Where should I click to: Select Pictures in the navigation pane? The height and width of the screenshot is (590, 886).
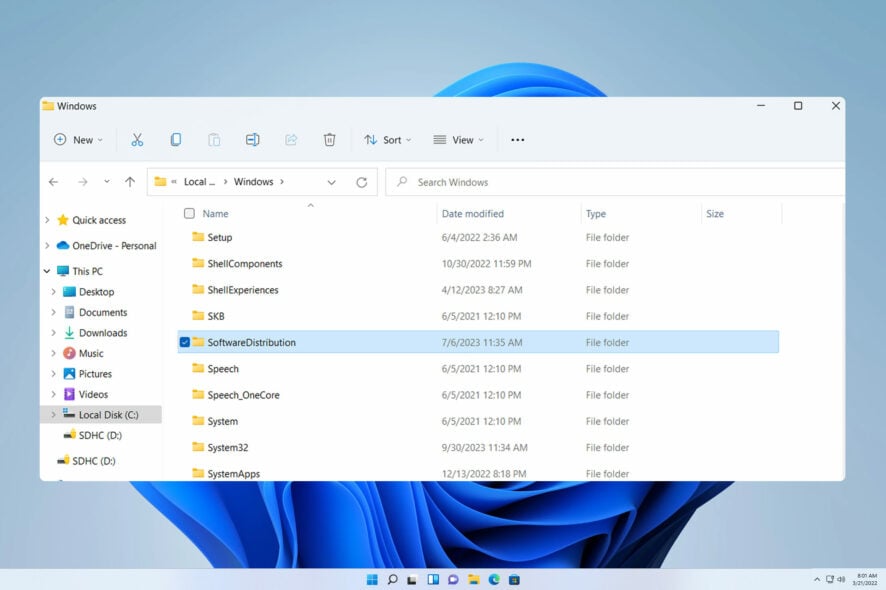(x=95, y=374)
